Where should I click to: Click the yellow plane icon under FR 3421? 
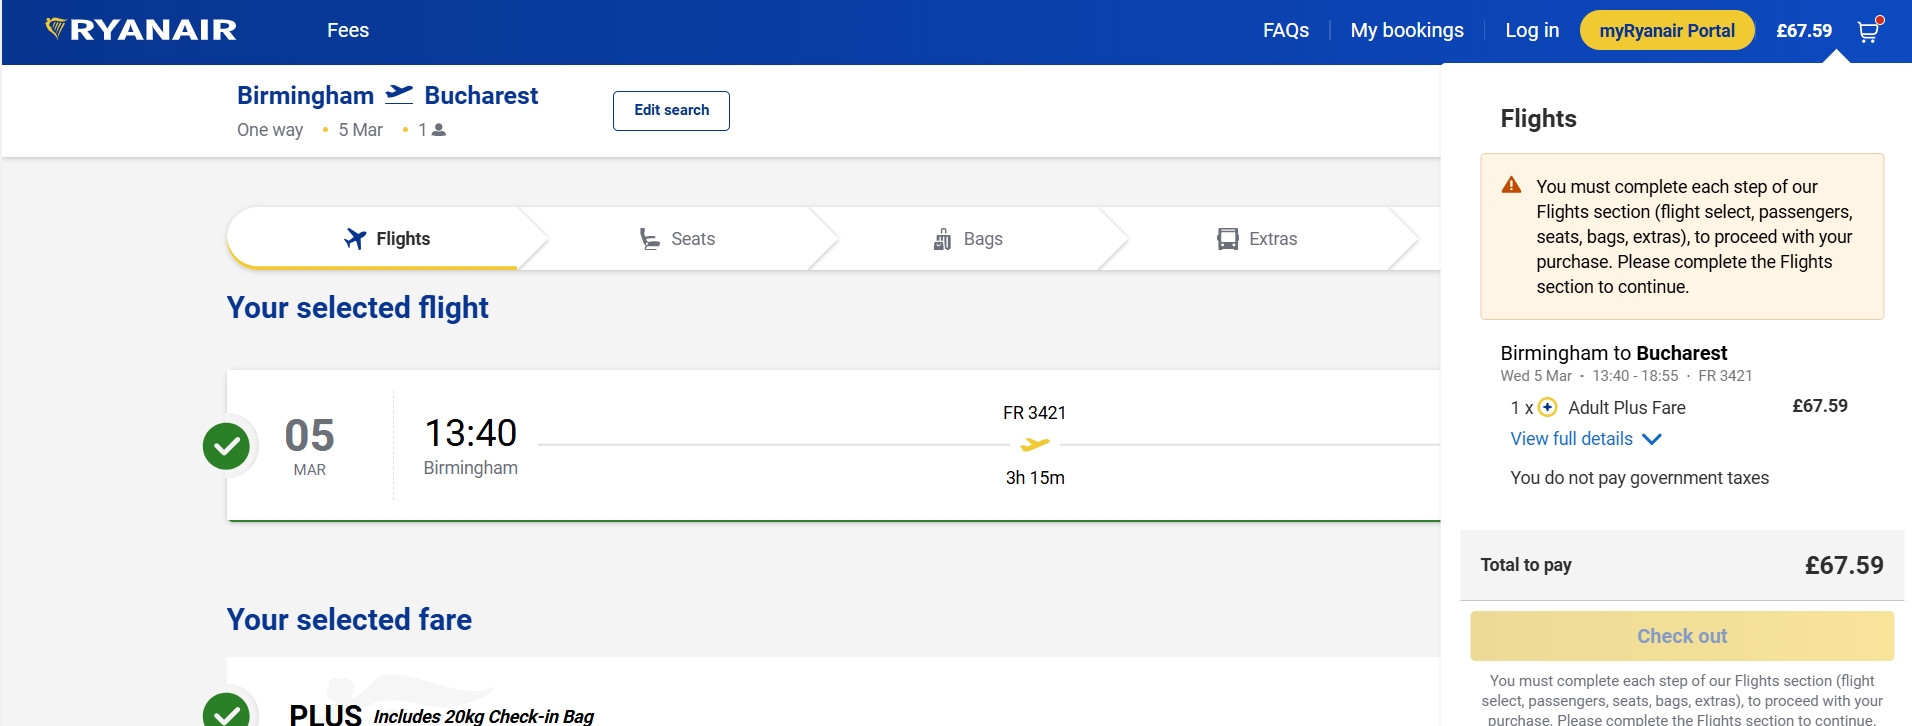[1035, 444]
